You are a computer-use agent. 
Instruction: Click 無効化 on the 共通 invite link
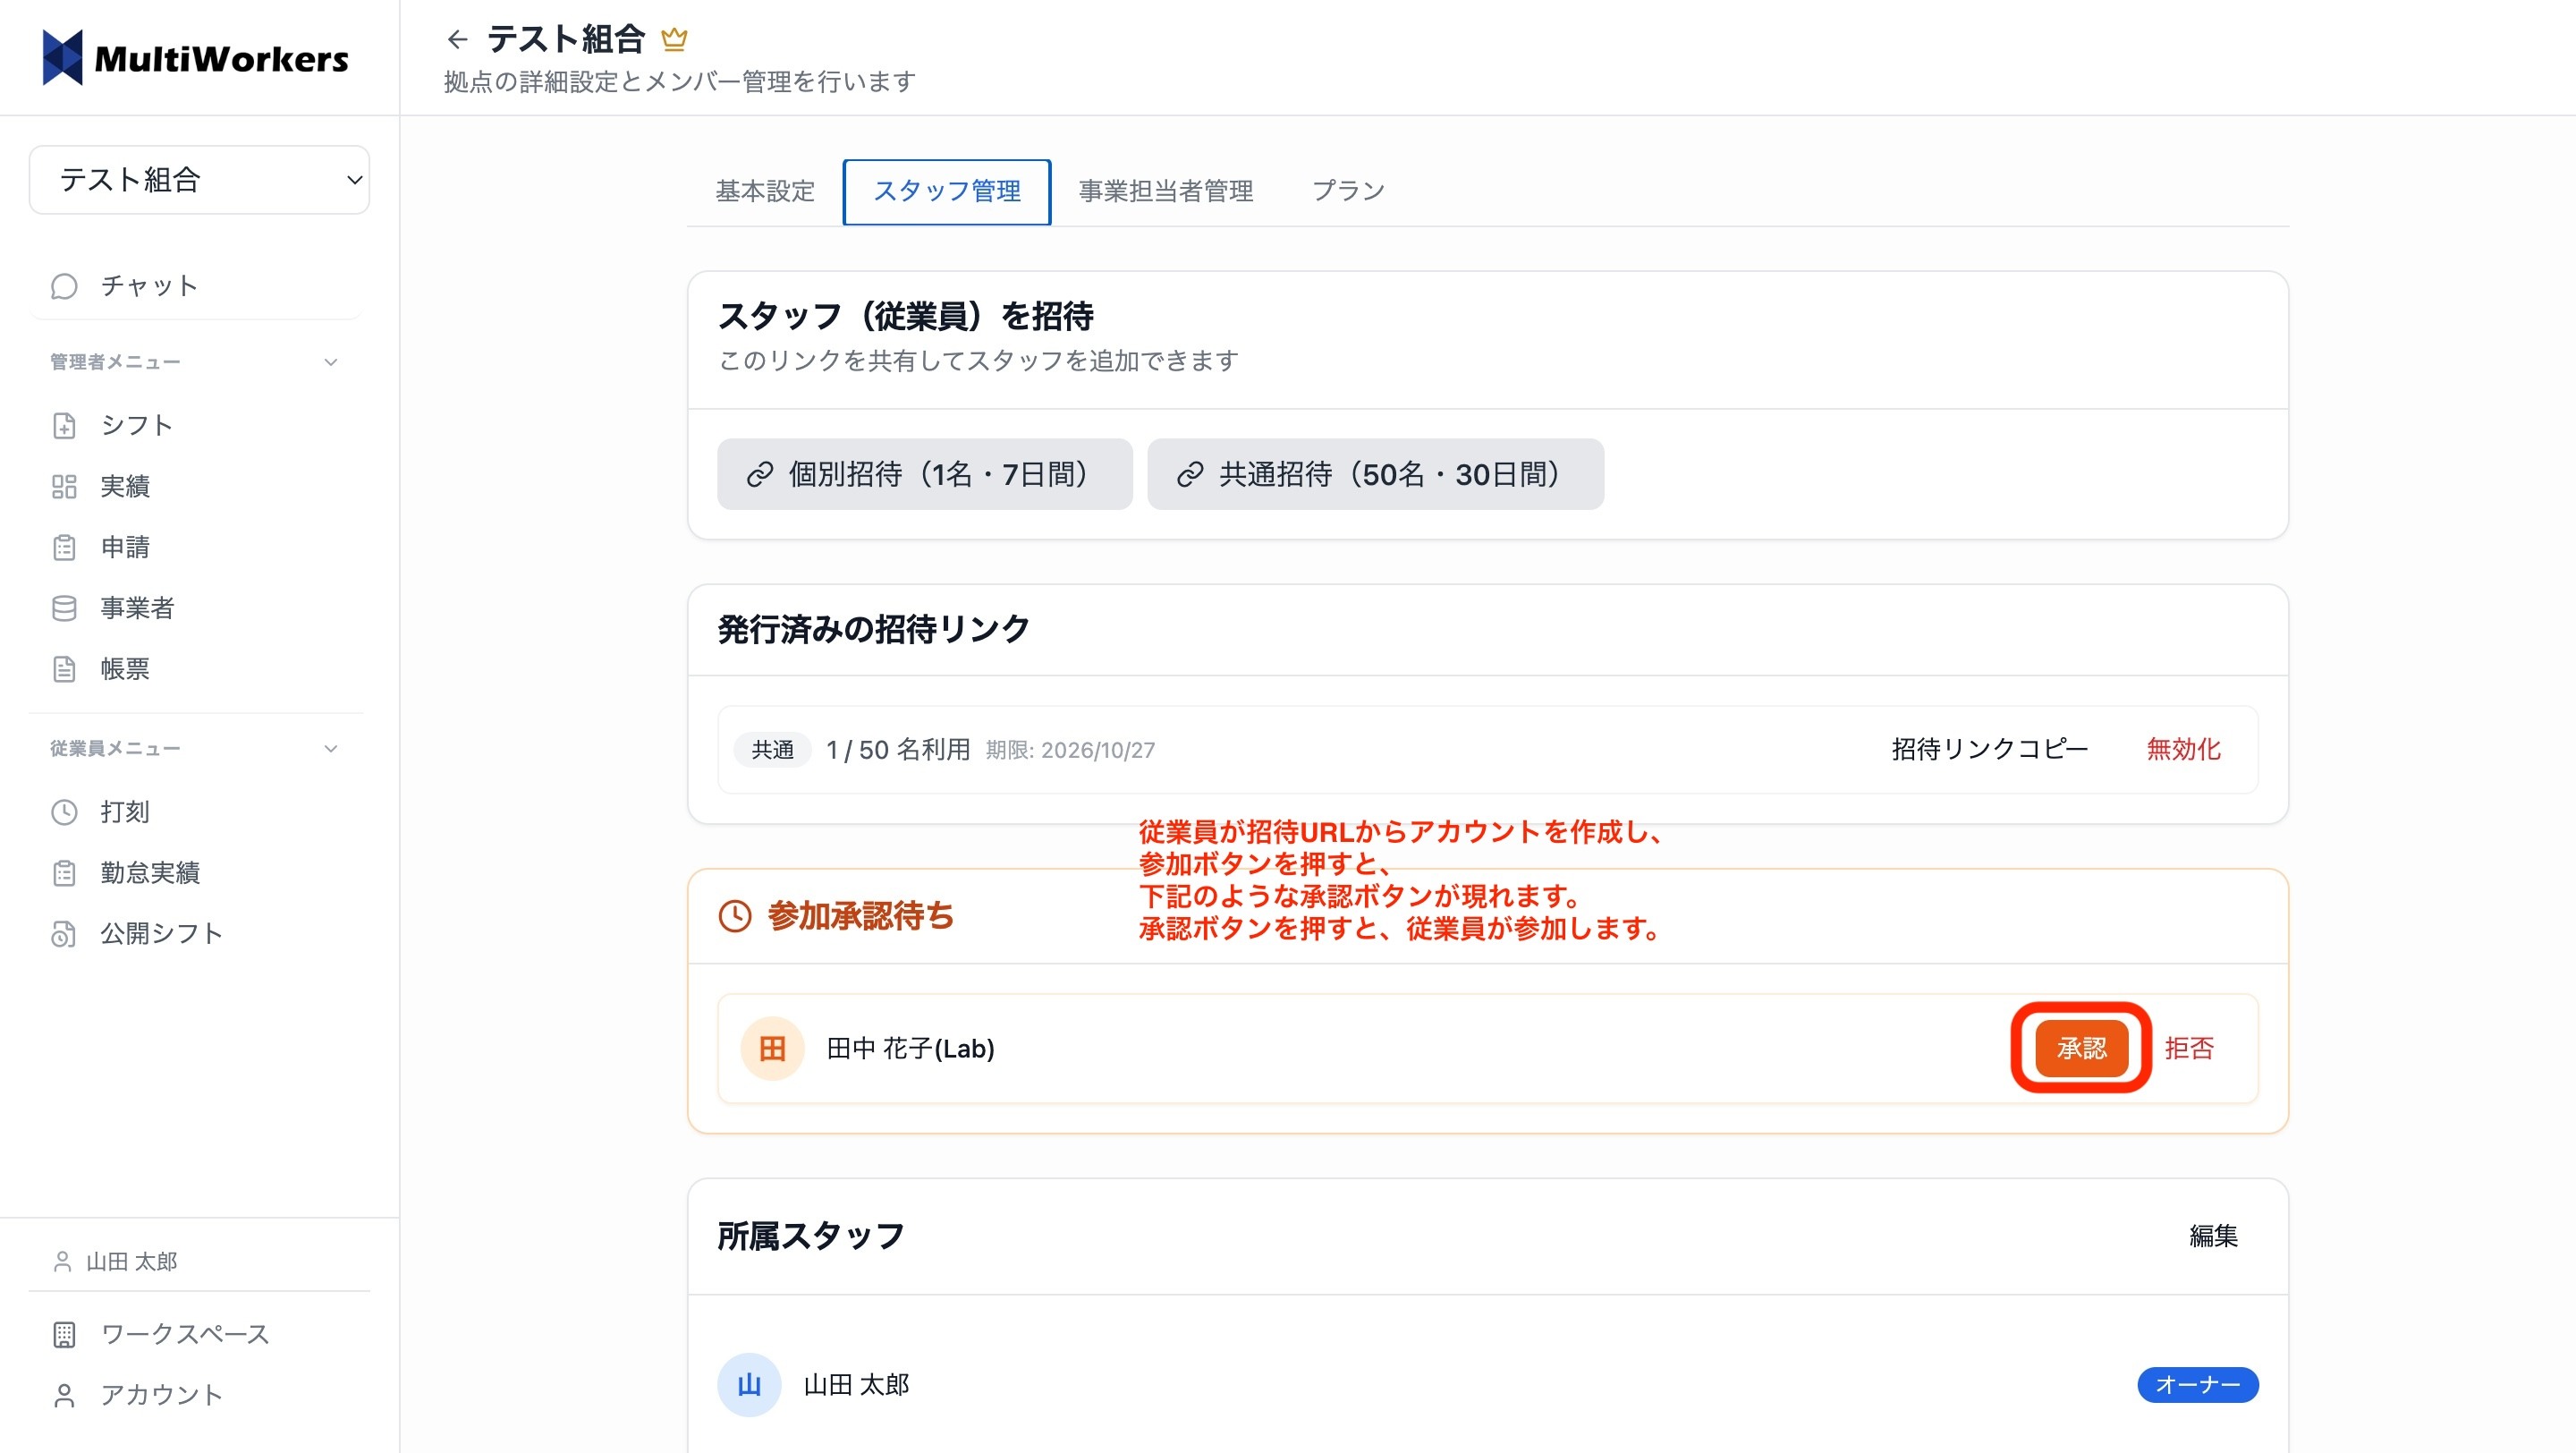(2183, 749)
